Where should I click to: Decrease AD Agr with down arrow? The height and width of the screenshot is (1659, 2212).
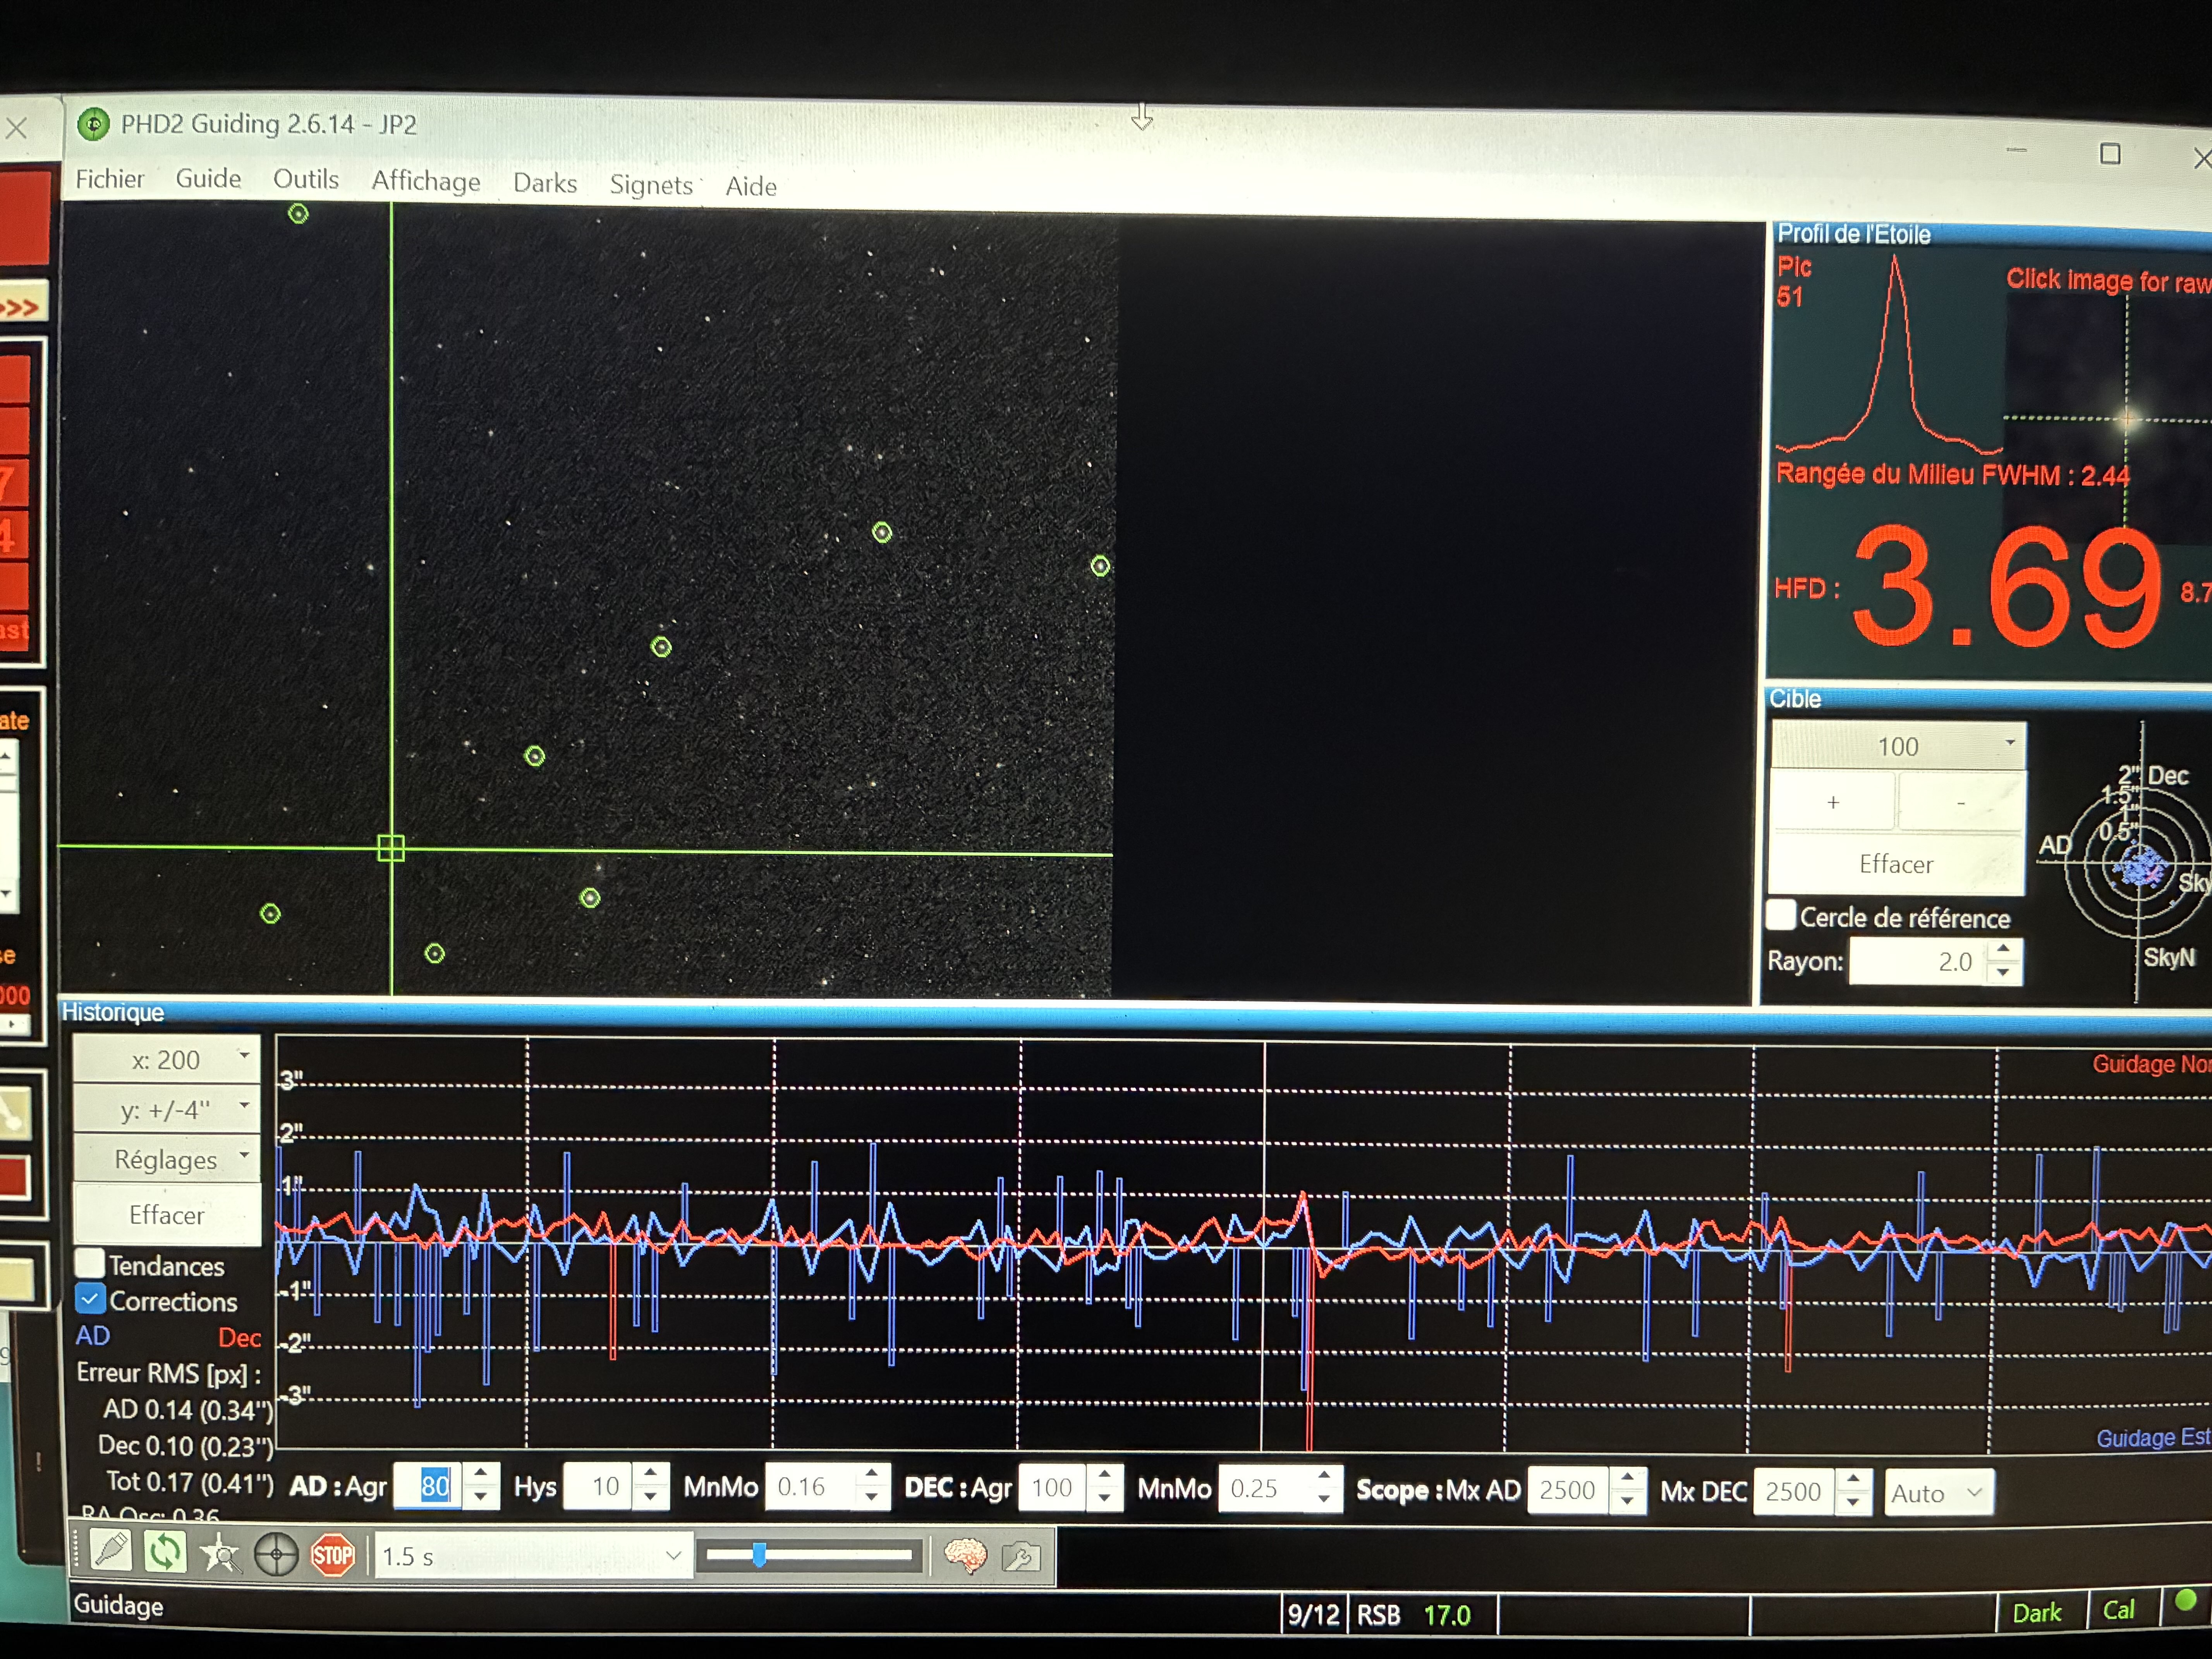[x=481, y=1497]
